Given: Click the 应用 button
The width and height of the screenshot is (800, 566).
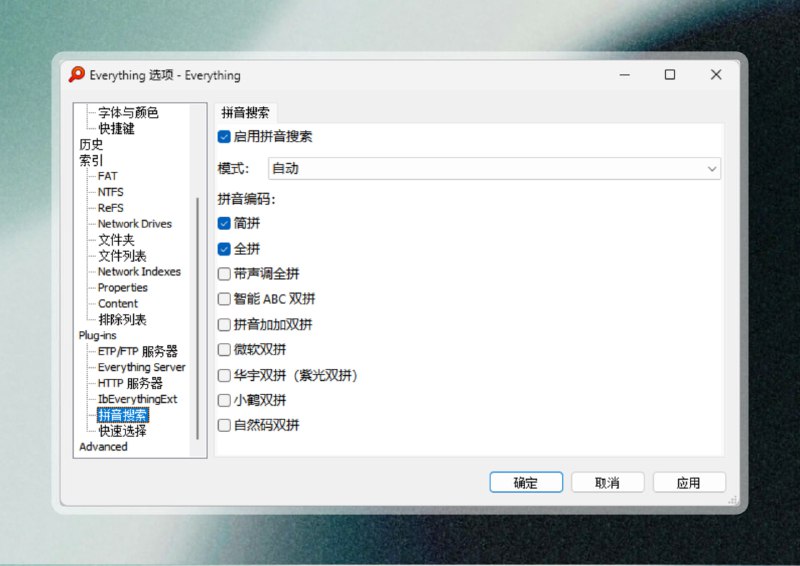Looking at the screenshot, I should coord(689,482).
